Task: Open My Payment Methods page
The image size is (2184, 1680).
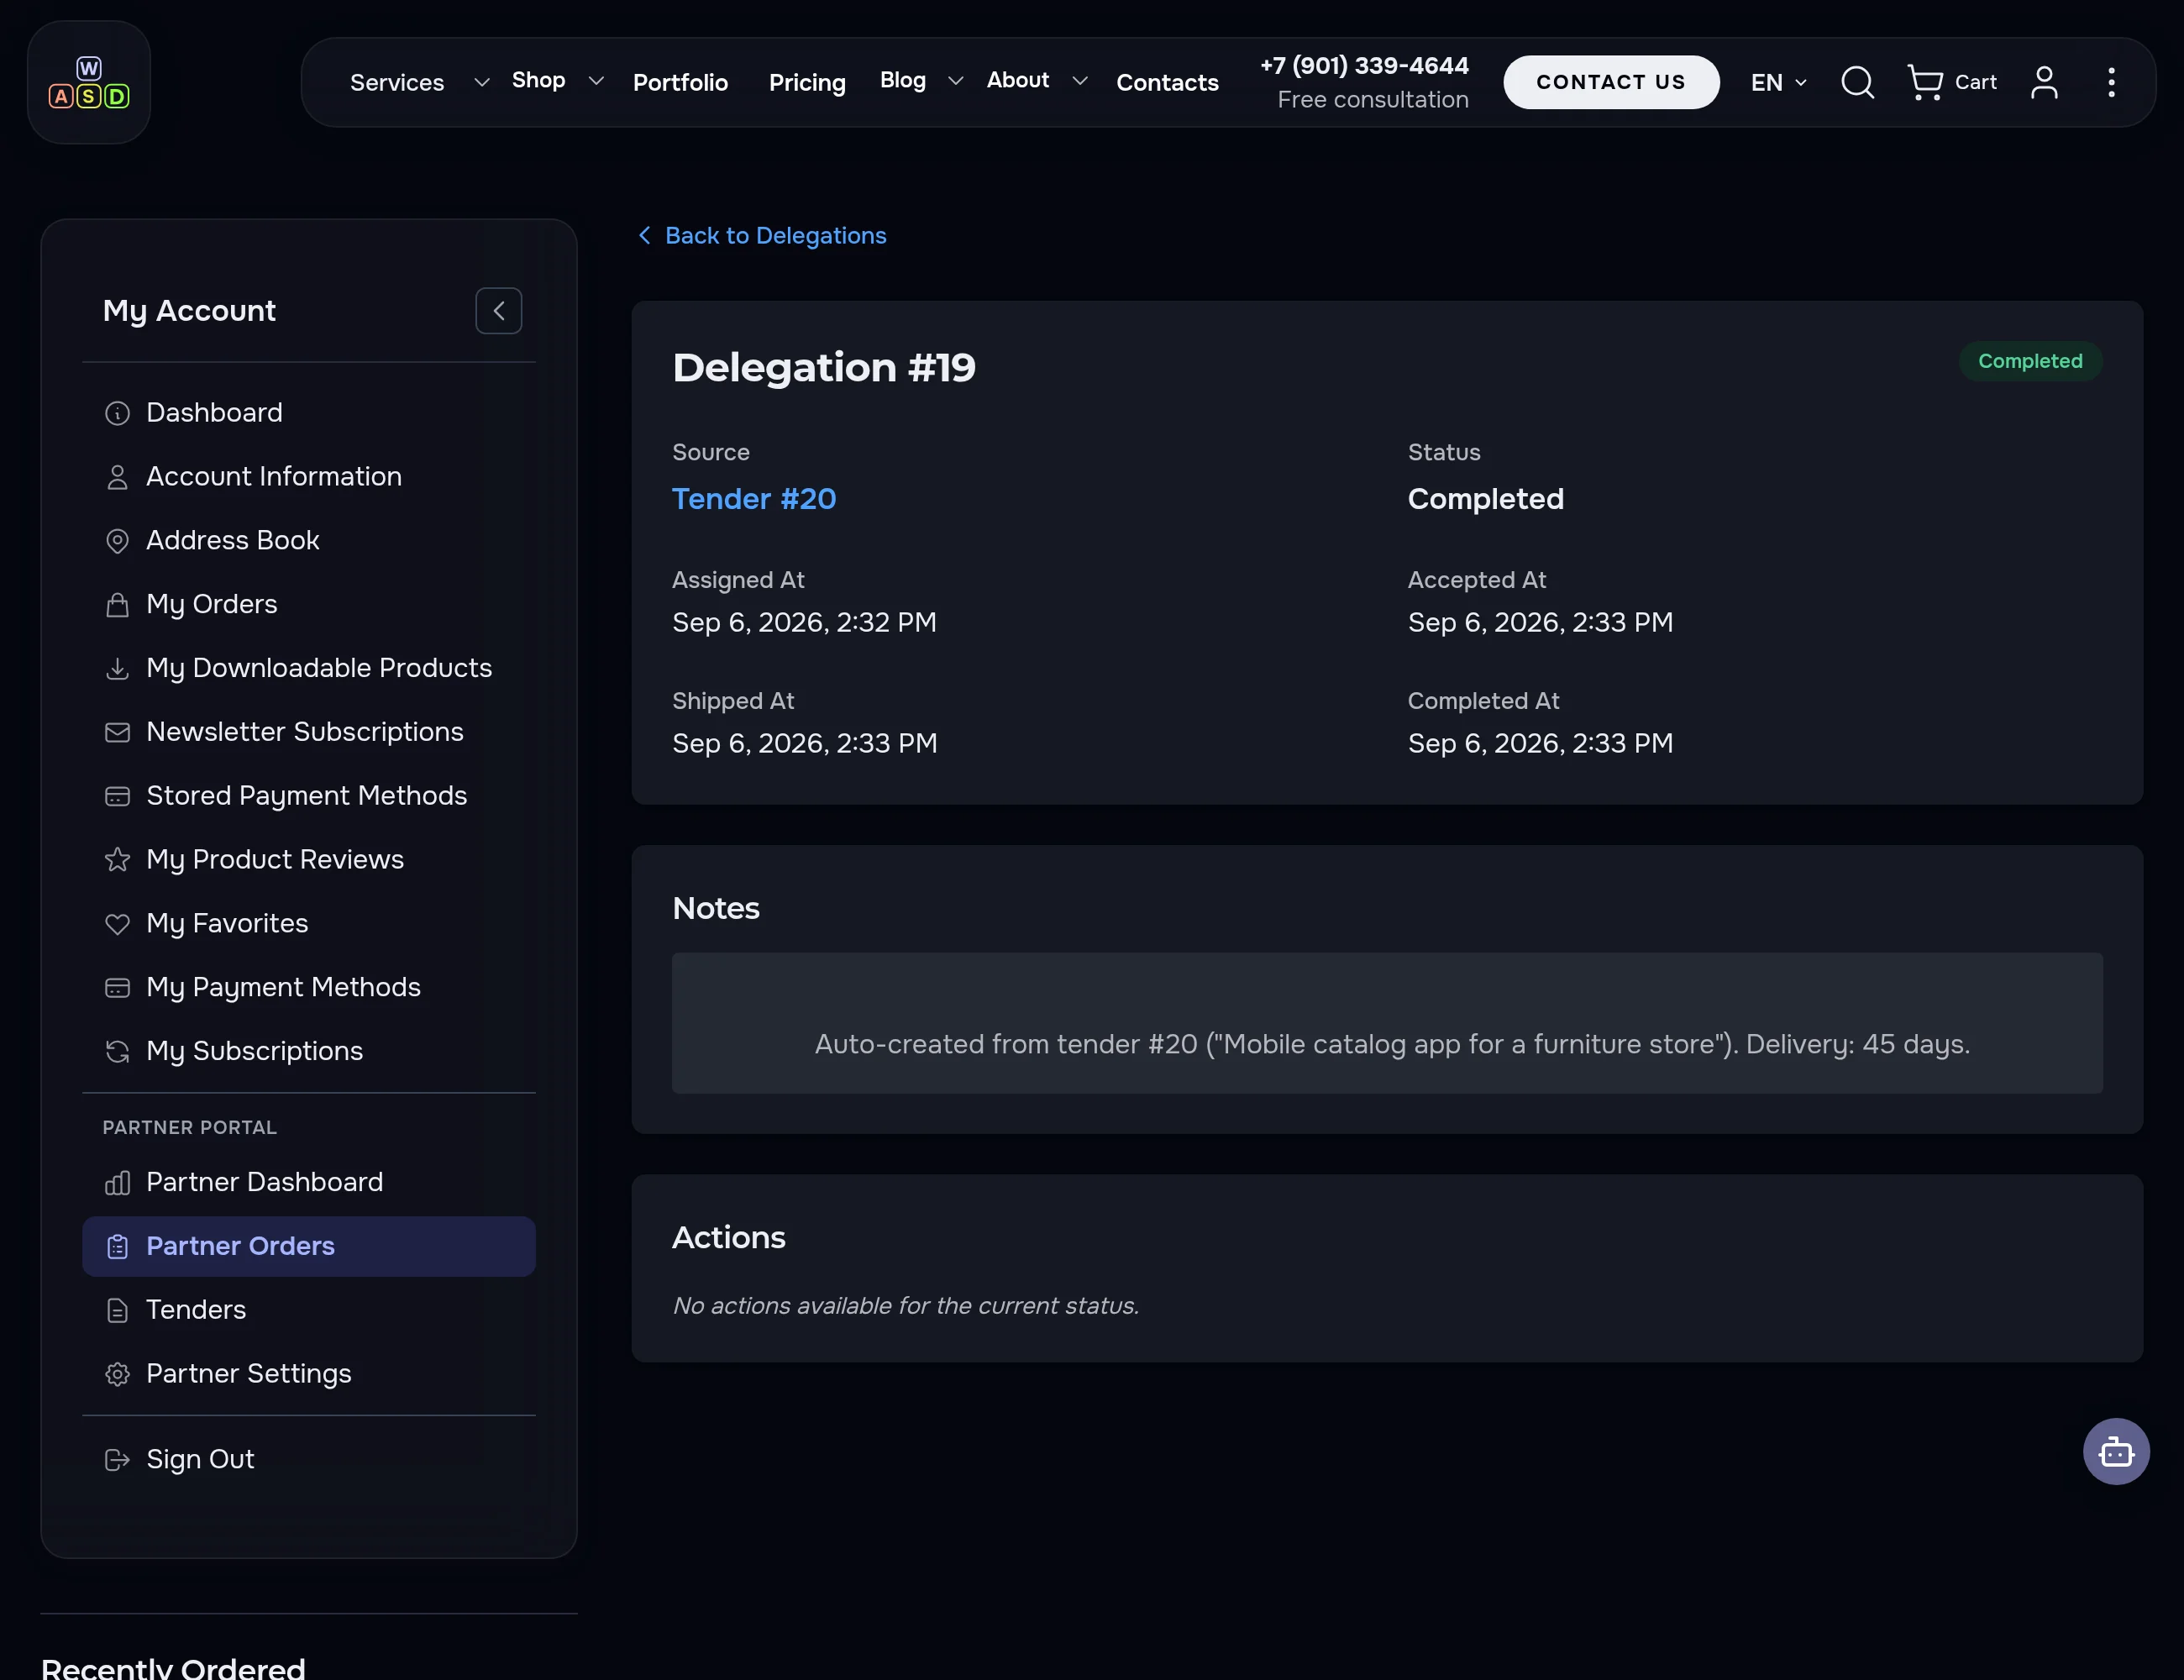Action: (308, 987)
